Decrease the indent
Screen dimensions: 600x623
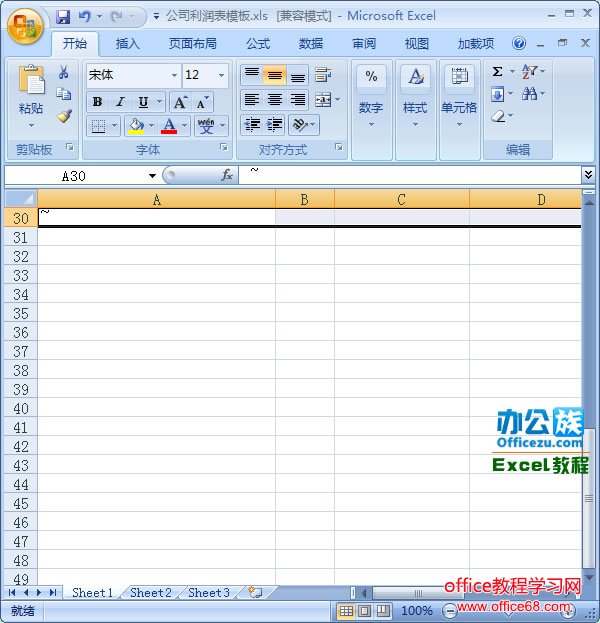coord(252,125)
